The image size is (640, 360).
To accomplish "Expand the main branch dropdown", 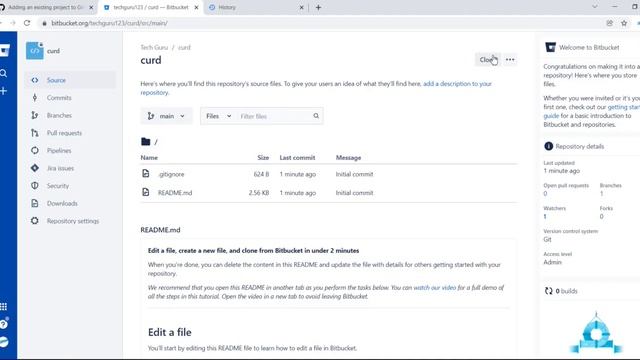I will (x=166, y=116).
